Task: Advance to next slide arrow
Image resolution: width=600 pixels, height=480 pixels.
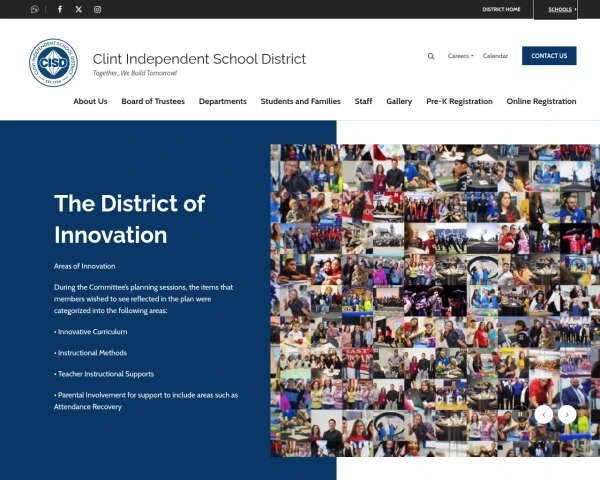Action: 567,414
